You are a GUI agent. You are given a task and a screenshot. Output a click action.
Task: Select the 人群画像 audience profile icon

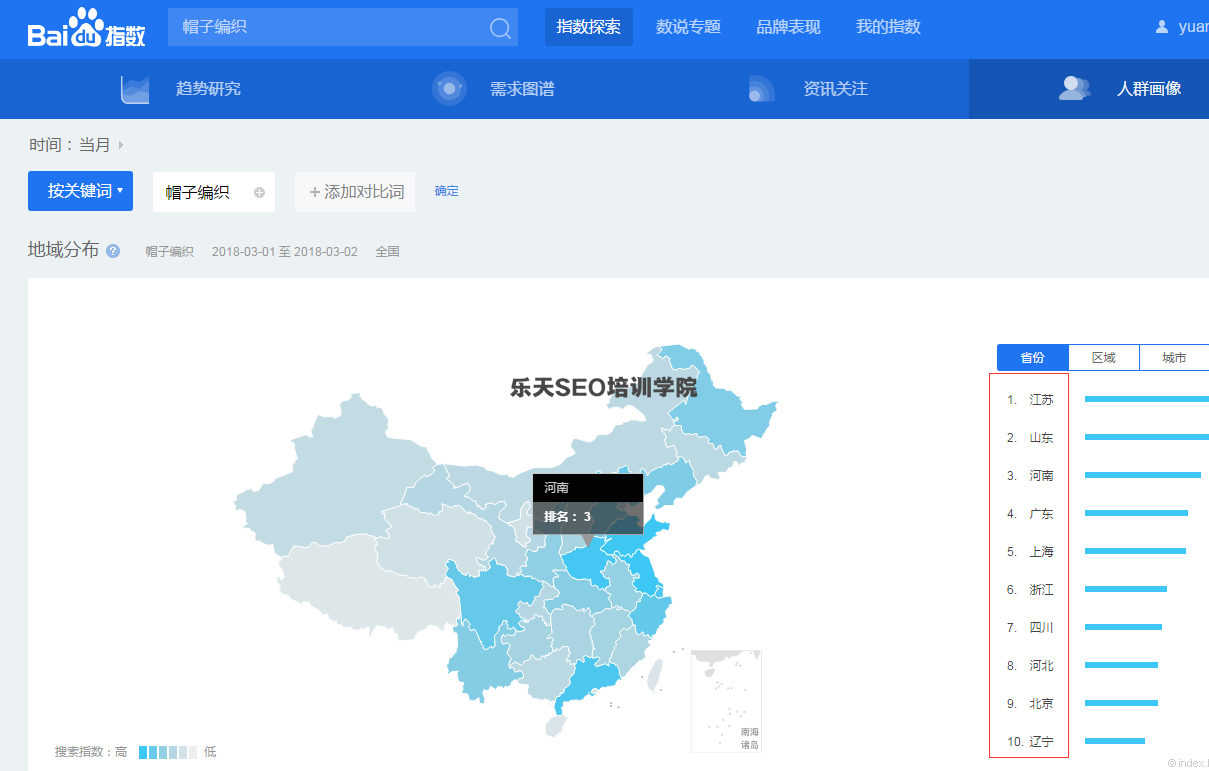(1074, 88)
